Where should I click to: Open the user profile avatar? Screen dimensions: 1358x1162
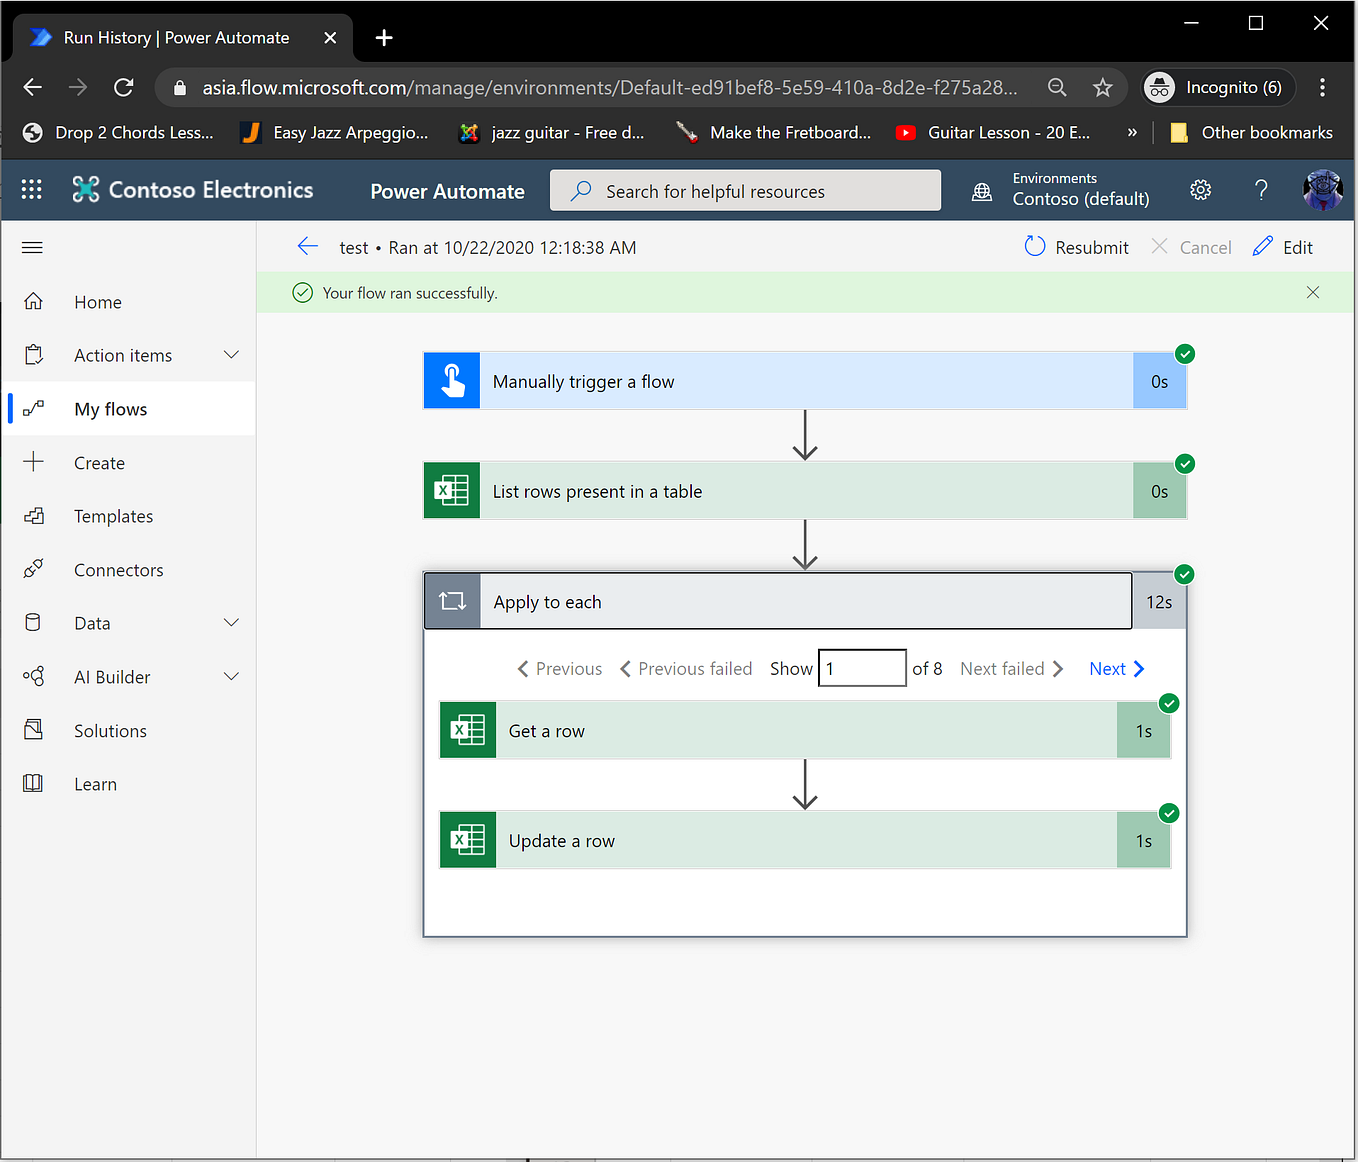point(1323,190)
